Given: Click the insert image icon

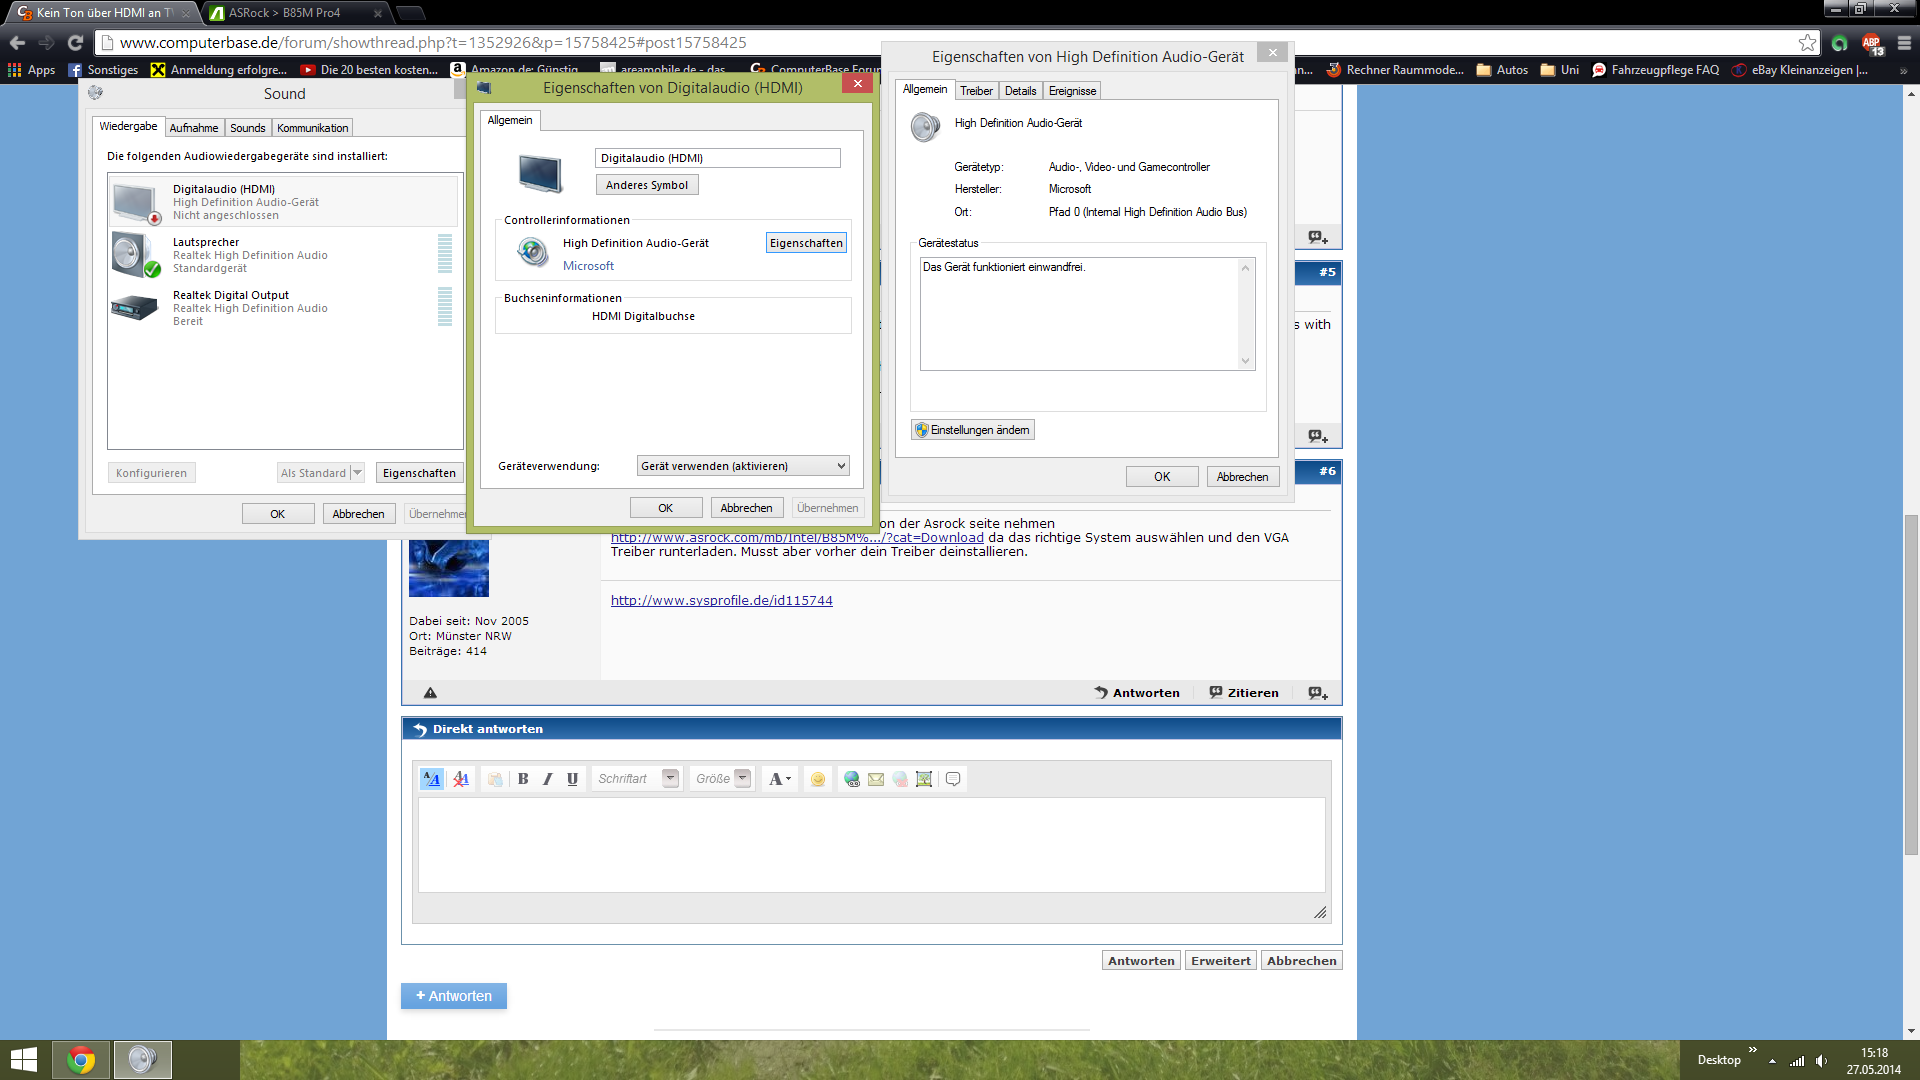Looking at the screenshot, I should pos(924,779).
